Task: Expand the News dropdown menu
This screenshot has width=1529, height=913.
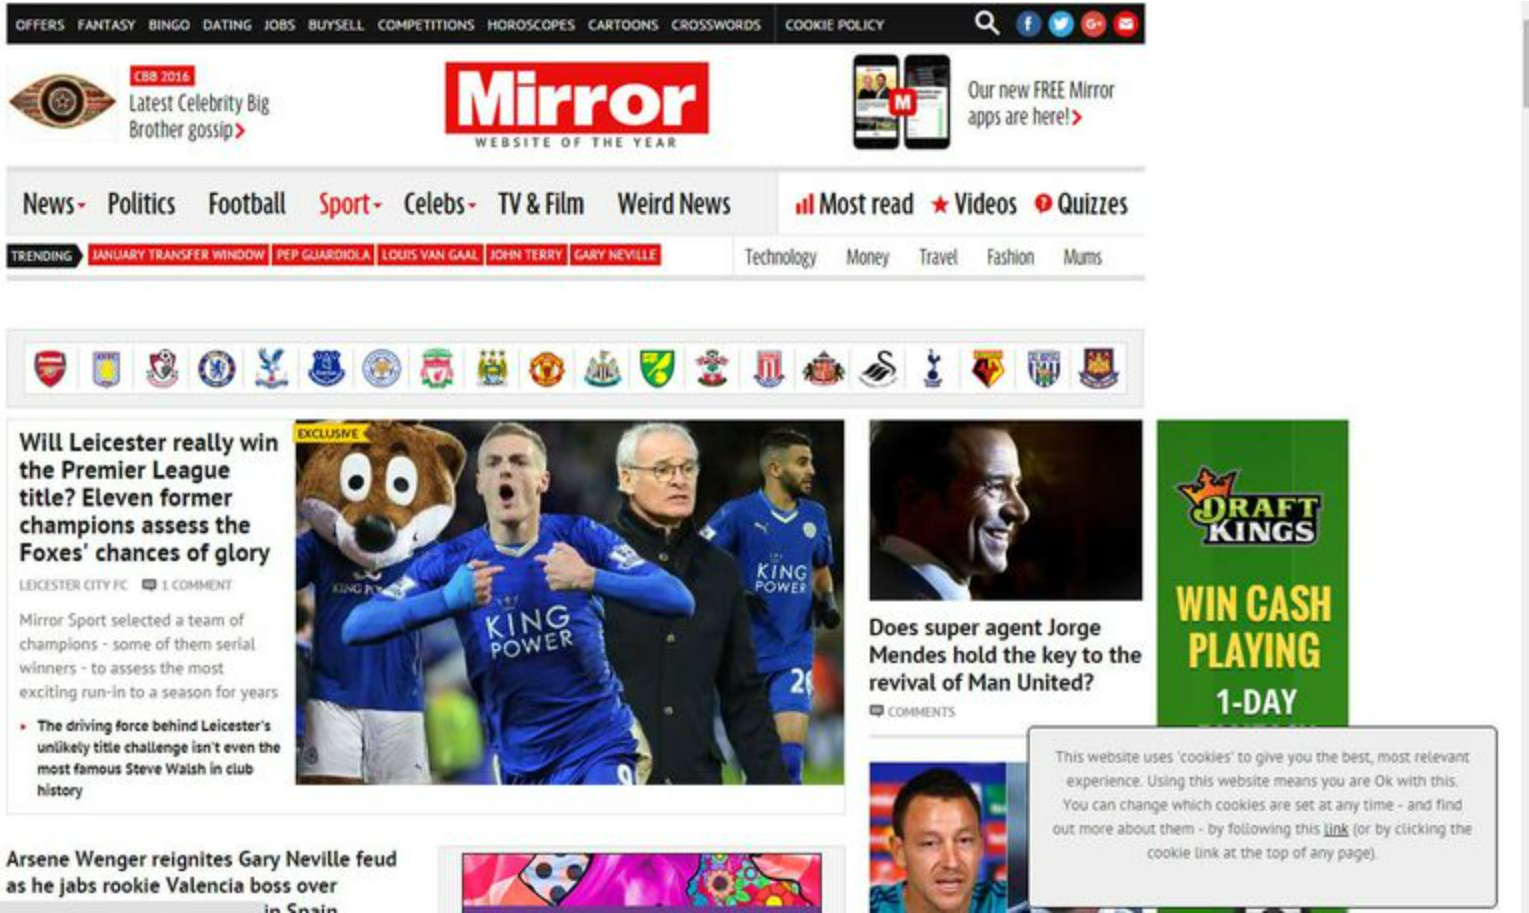Action: (54, 204)
